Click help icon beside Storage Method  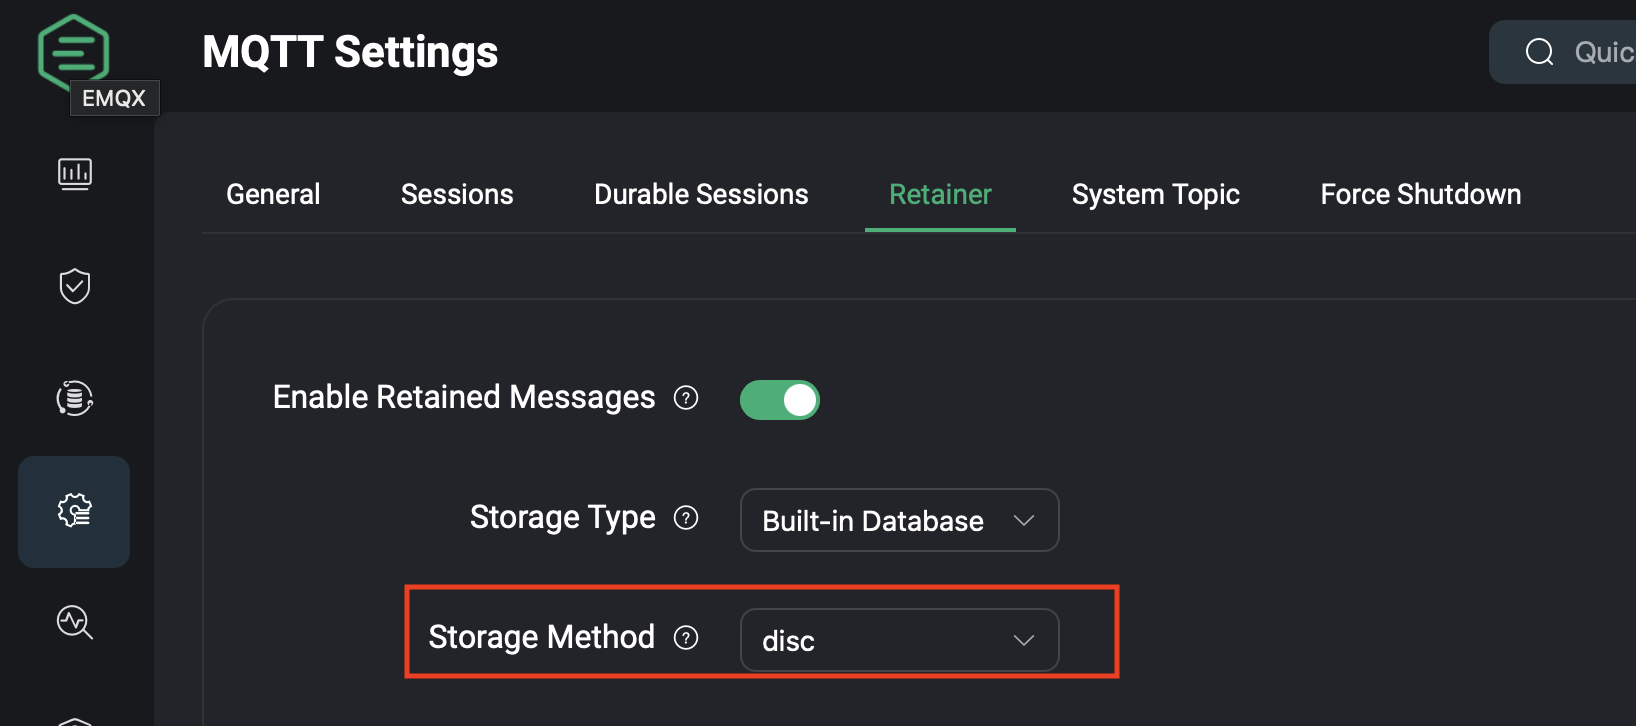(686, 638)
